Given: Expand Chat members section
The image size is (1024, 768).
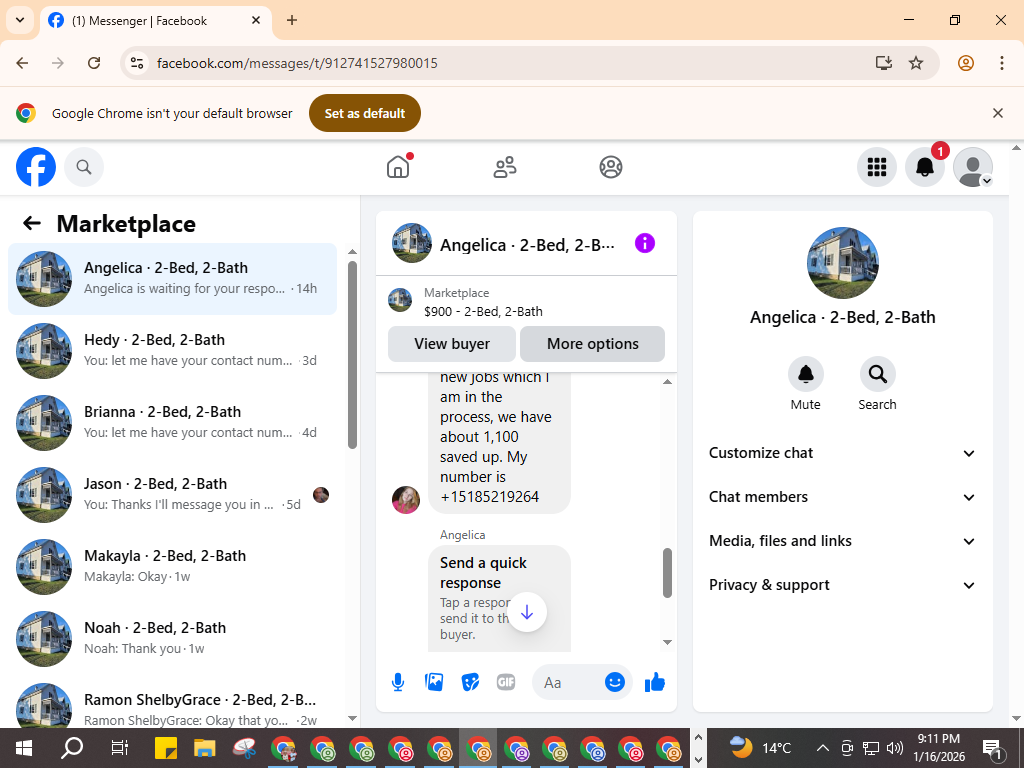Looking at the screenshot, I should pyautogui.click(x=842, y=497).
